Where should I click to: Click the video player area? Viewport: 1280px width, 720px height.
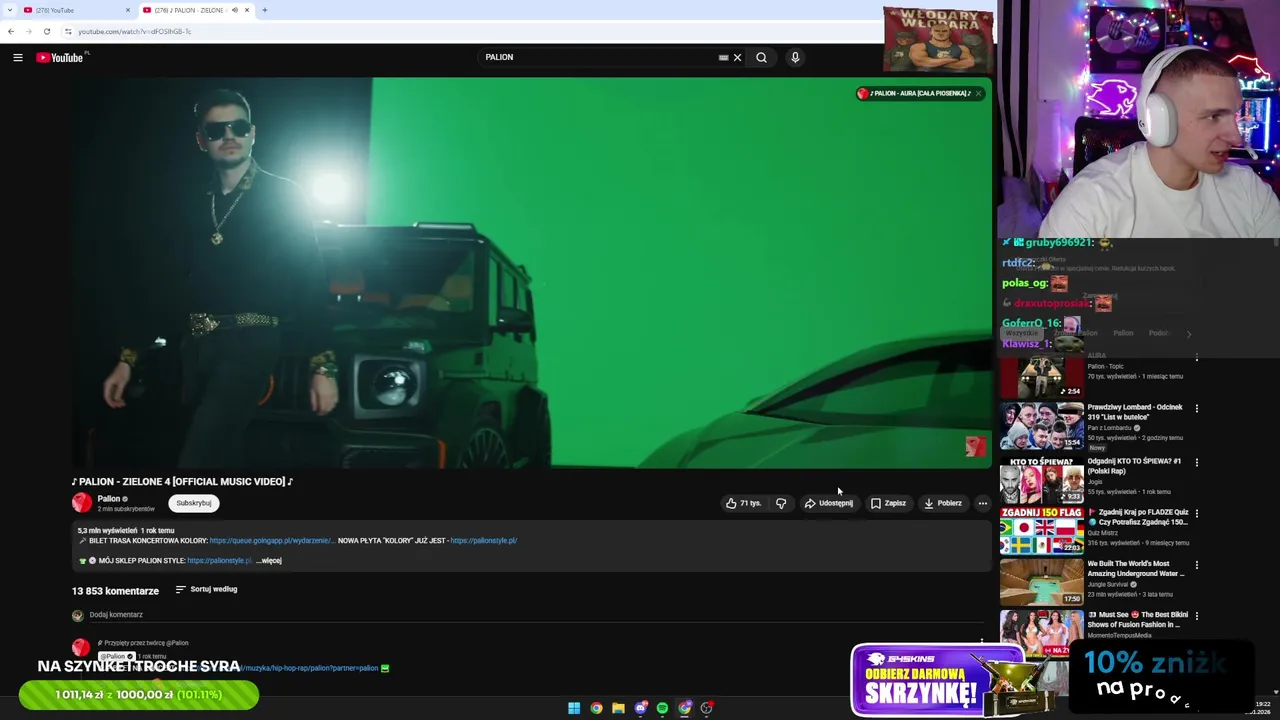point(531,273)
